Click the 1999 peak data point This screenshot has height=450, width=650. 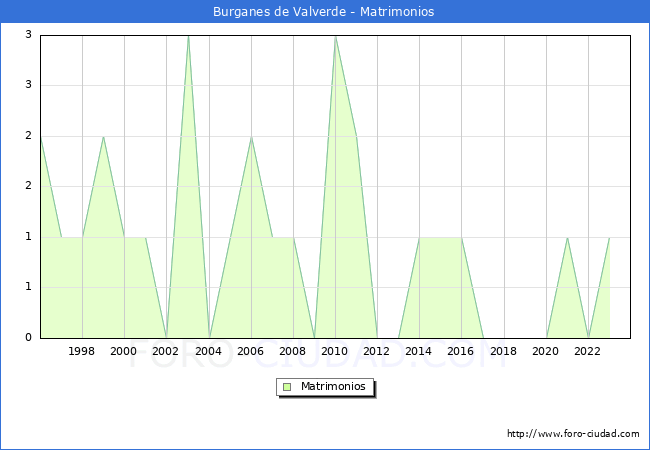point(103,137)
